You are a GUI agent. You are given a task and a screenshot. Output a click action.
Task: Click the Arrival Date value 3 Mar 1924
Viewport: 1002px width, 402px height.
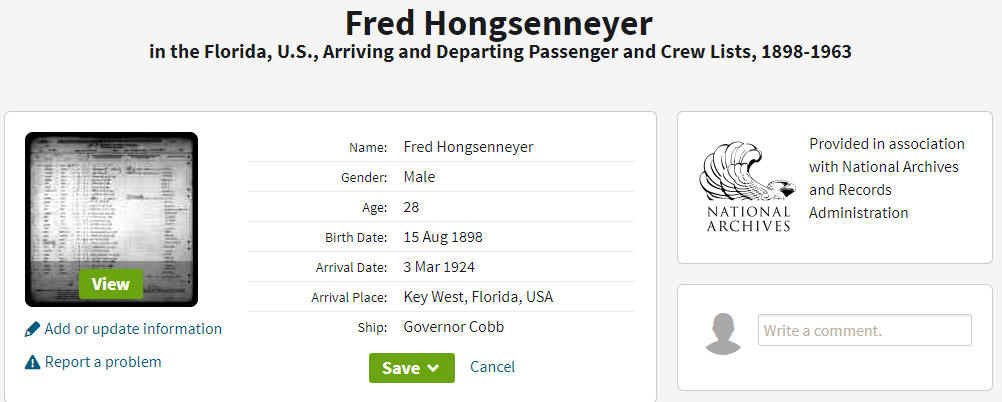[439, 267]
